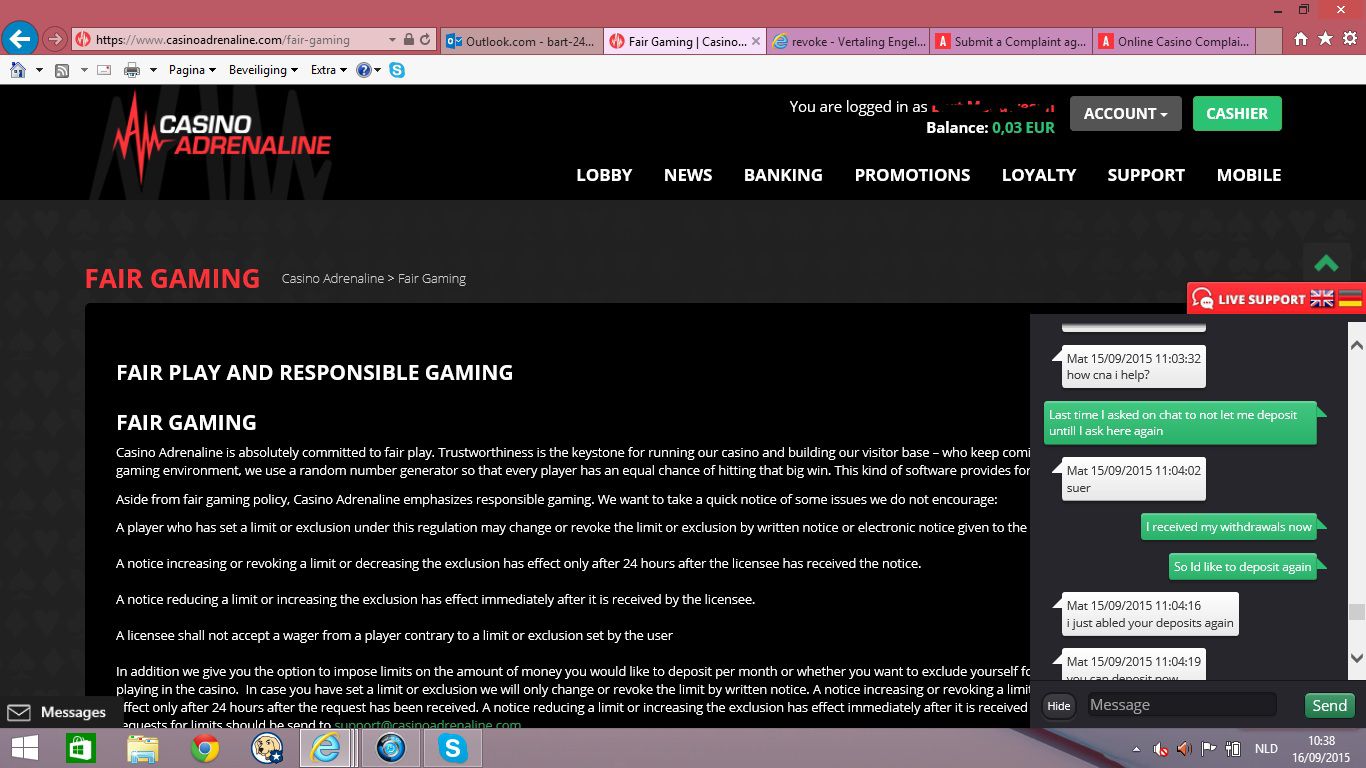The width and height of the screenshot is (1366, 768).
Task: Click chat scrollbar up arrow
Action: 1357,346
